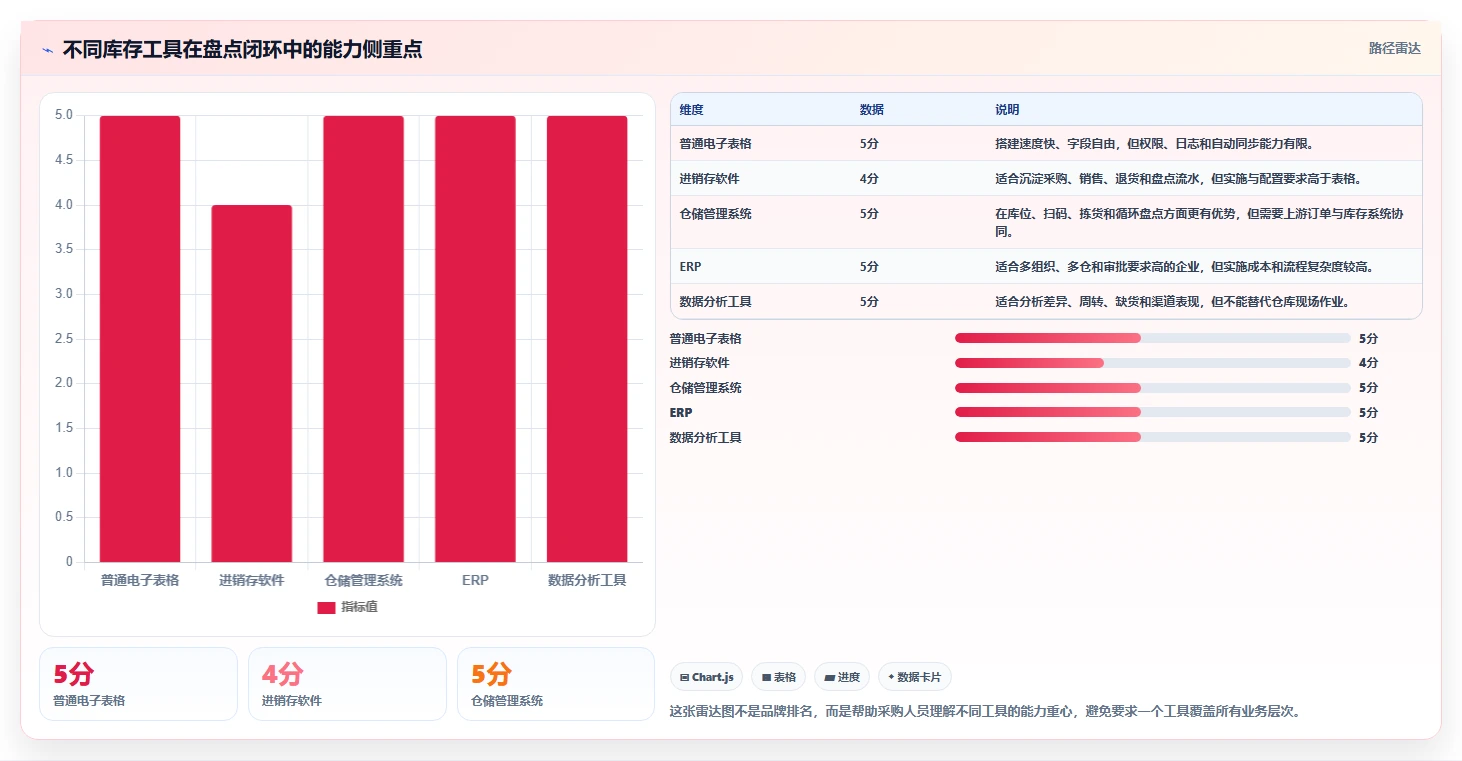The width and height of the screenshot is (1462, 761).
Task: Click the 仓储管理系统 cell in the table
Action: 715,214
